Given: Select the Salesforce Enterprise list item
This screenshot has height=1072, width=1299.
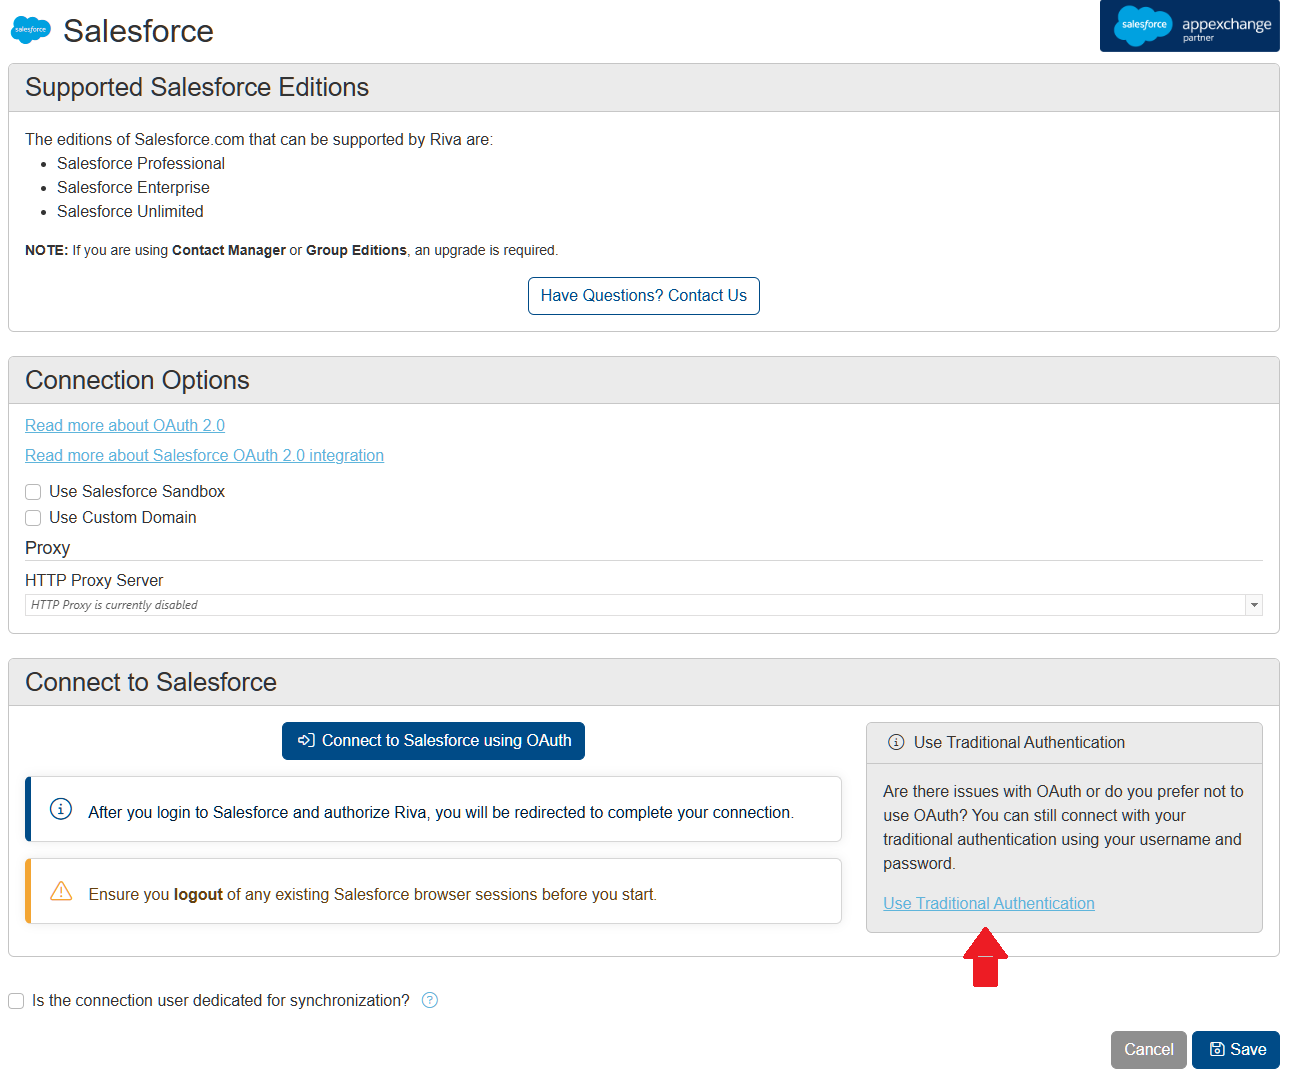Looking at the screenshot, I should (x=133, y=187).
